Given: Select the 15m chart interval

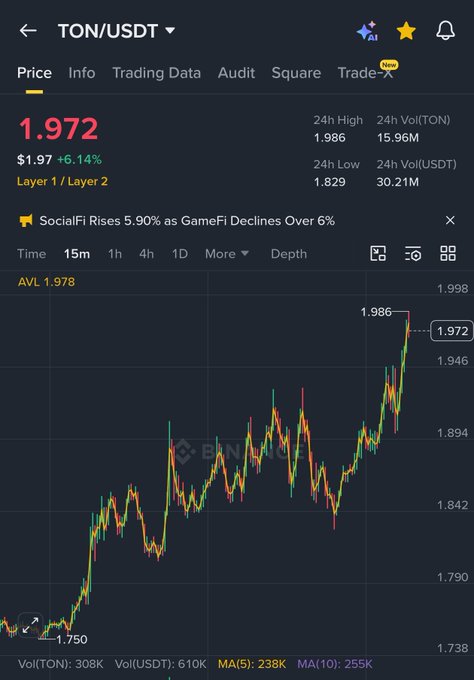Looking at the screenshot, I should pyautogui.click(x=77, y=254).
